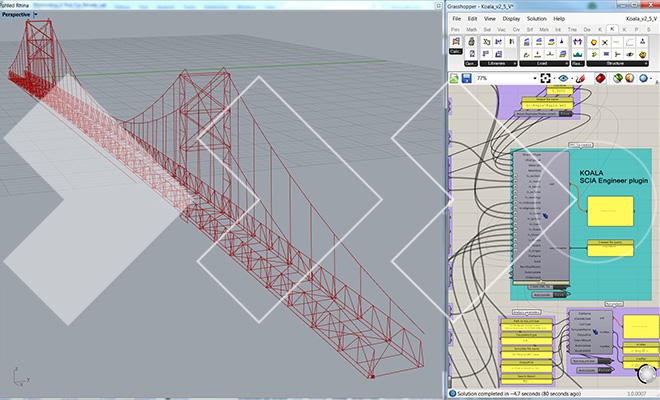
Task: Toggle the green-and-white preview mode icon
Action: (617, 78)
